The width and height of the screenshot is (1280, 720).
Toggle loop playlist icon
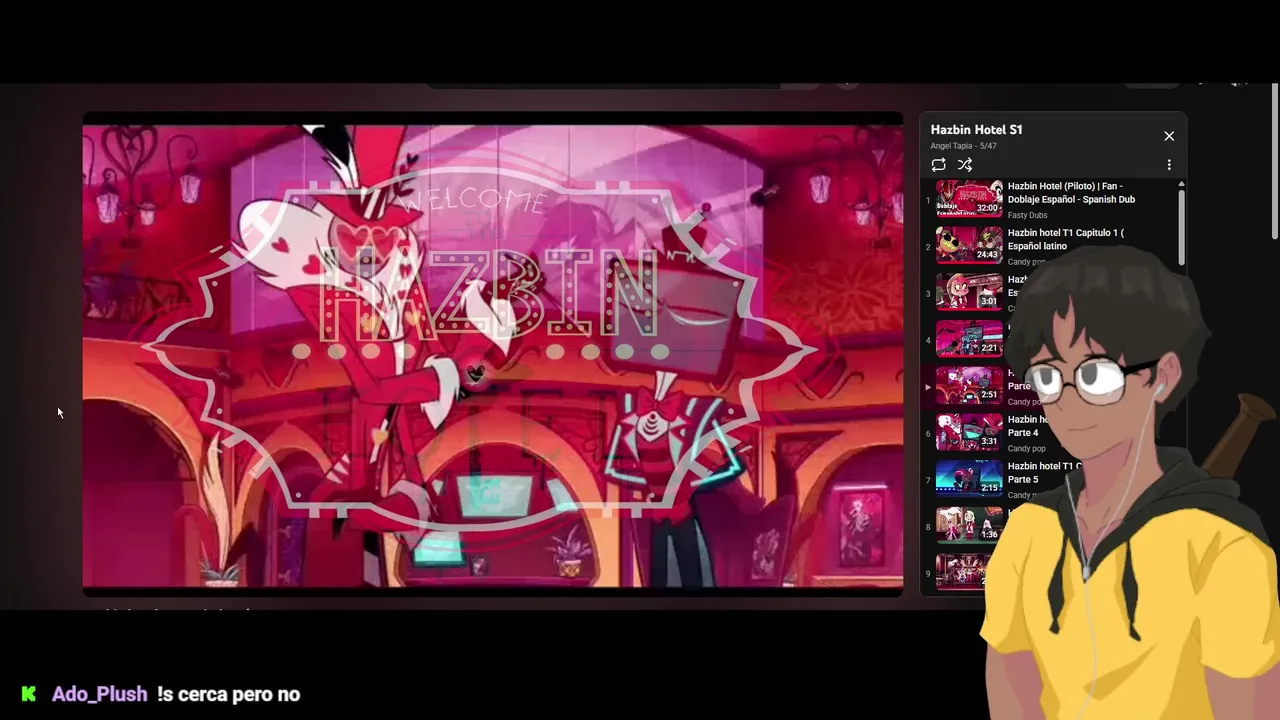tap(938, 165)
